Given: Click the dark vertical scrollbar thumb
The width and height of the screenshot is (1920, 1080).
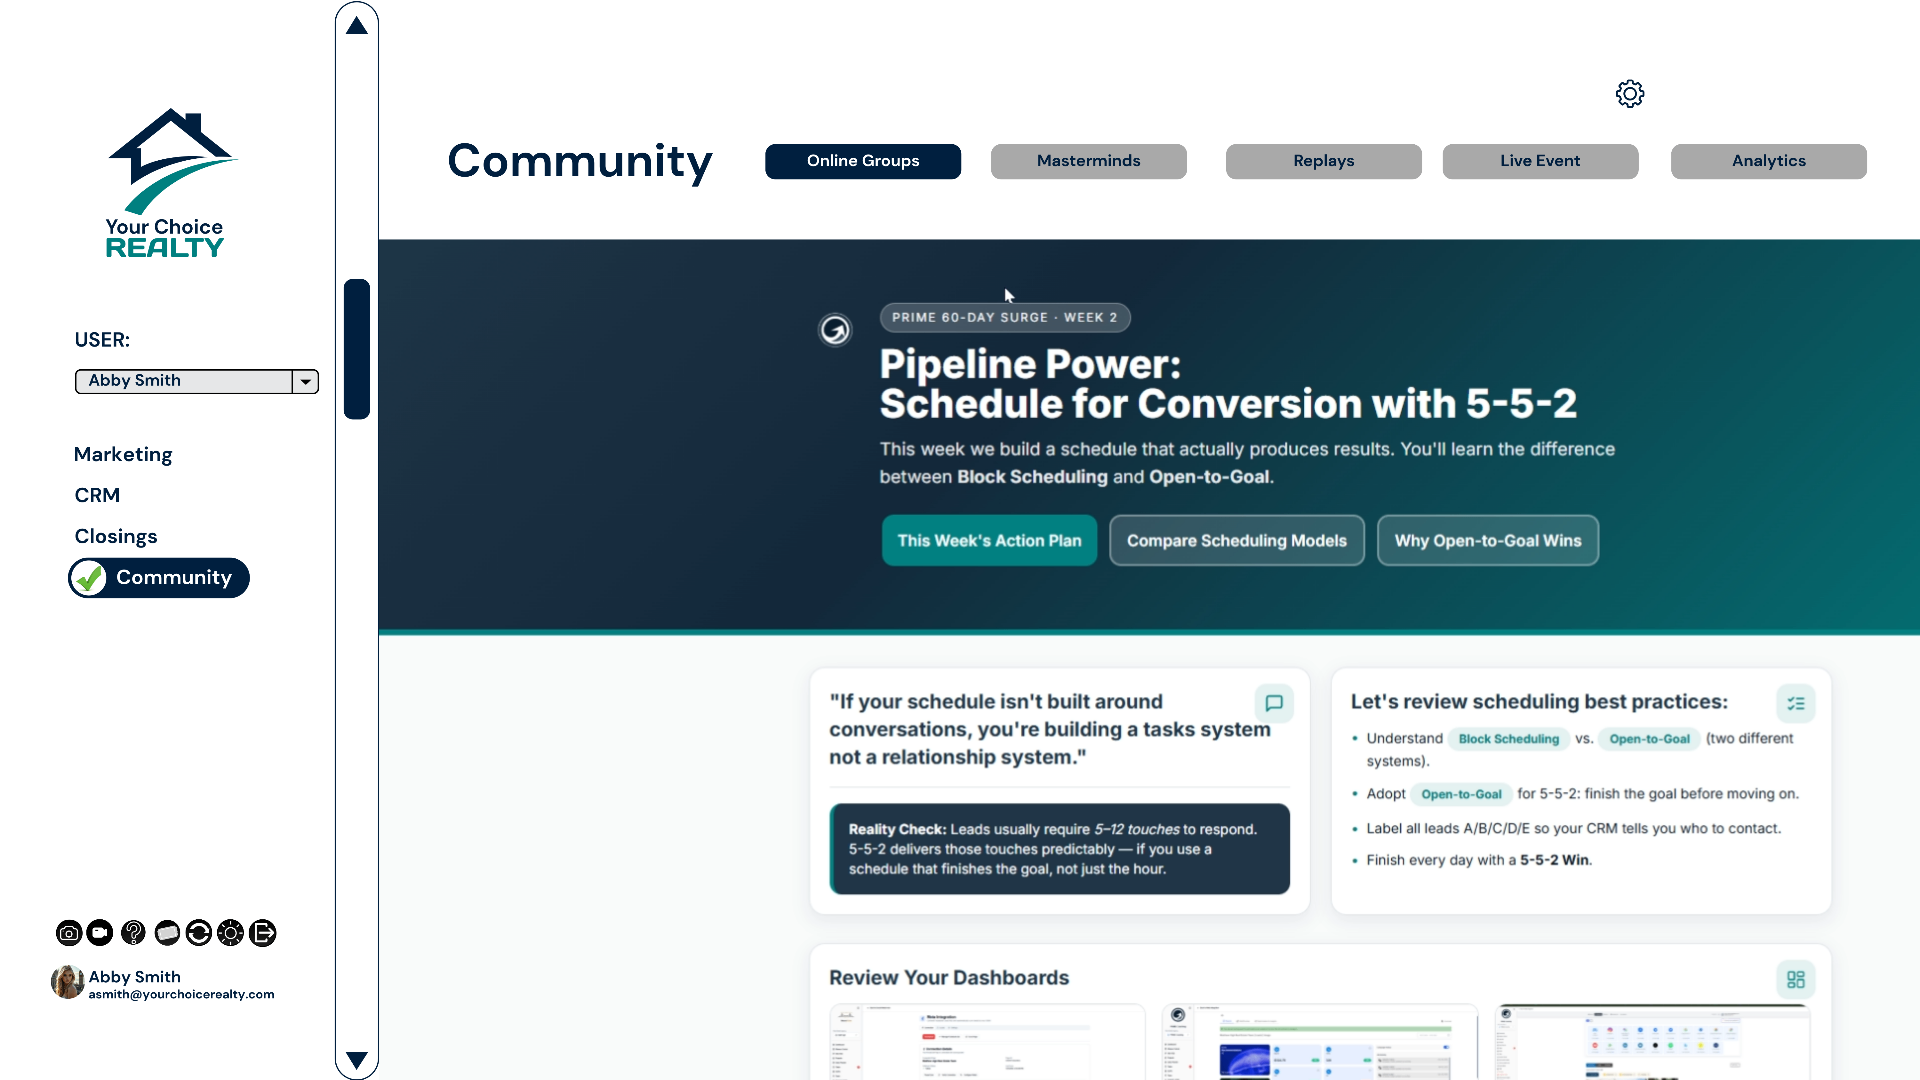Looking at the screenshot, I should [x=357, y=349].
